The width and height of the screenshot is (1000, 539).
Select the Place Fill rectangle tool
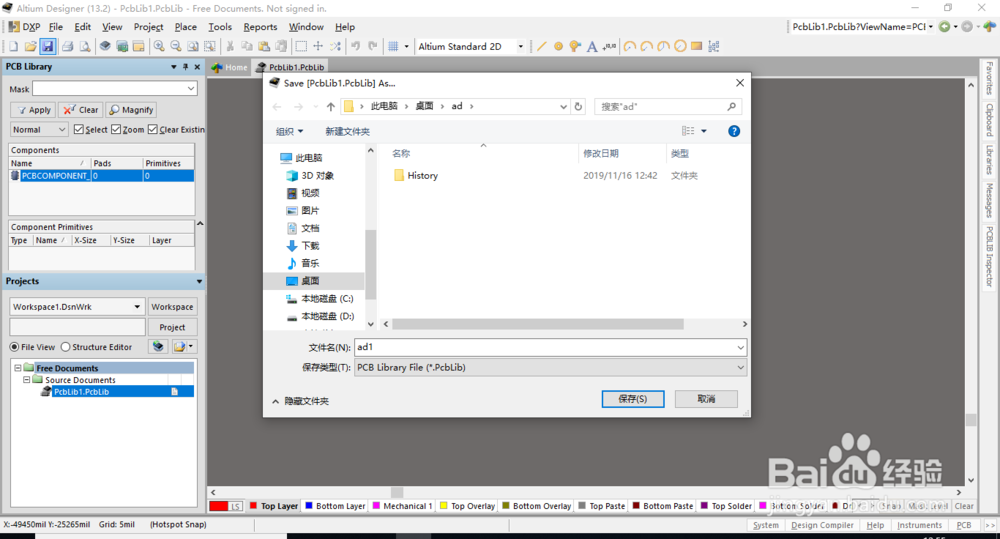click(696, 47)
